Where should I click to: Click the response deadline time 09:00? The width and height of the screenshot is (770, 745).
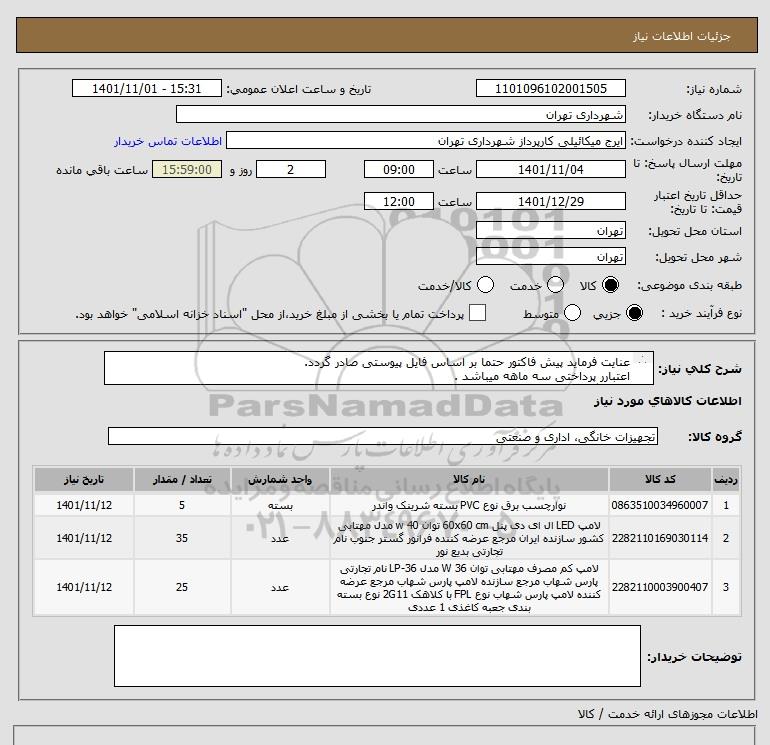[x=399, y=169]
